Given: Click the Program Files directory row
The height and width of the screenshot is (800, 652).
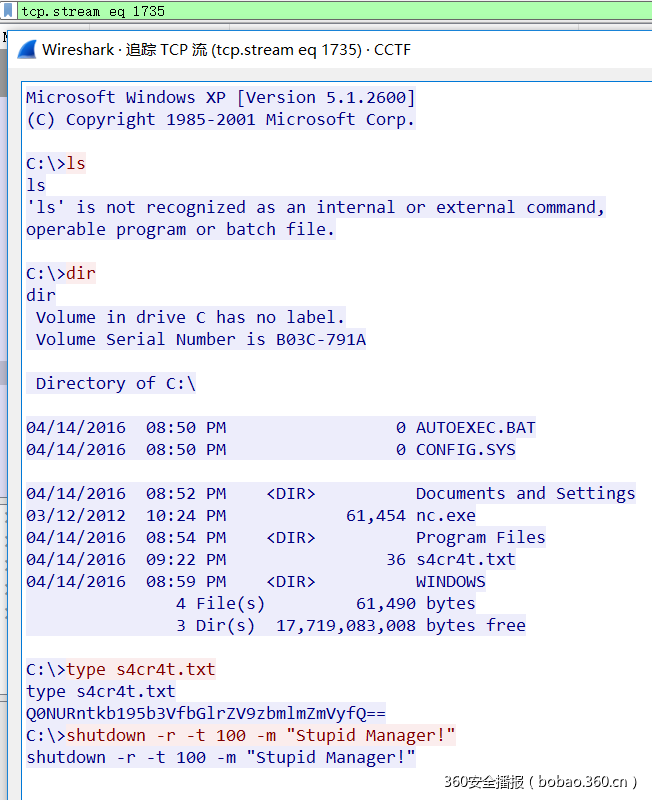Looking at the screenshot, I should coord(286,537).
